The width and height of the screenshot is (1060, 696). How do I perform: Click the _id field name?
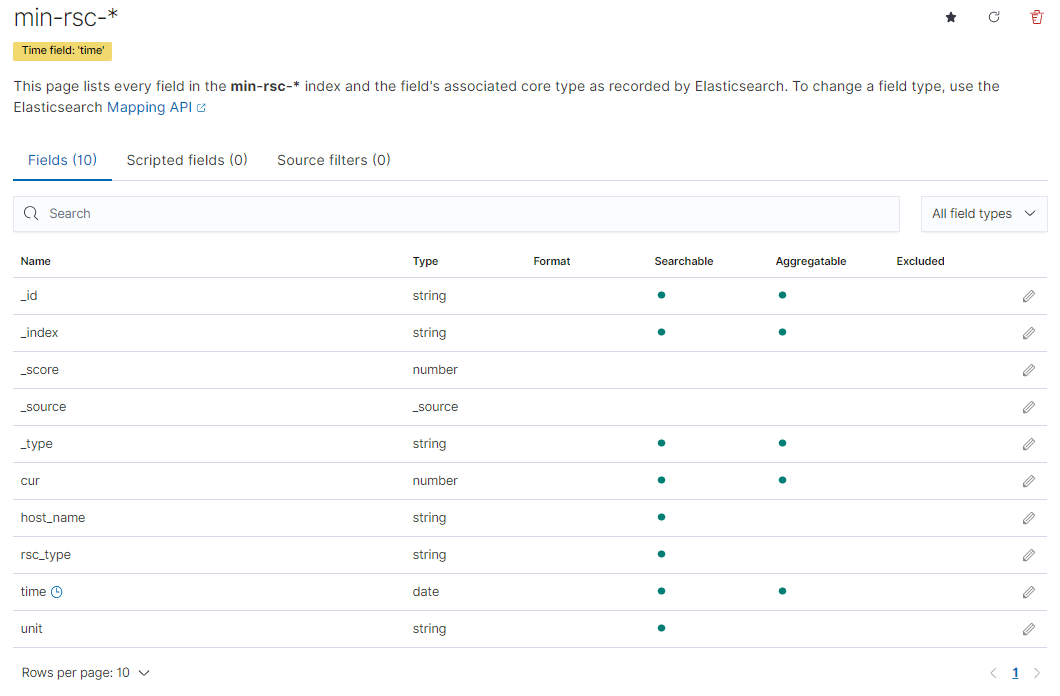(x=29, y=296)
